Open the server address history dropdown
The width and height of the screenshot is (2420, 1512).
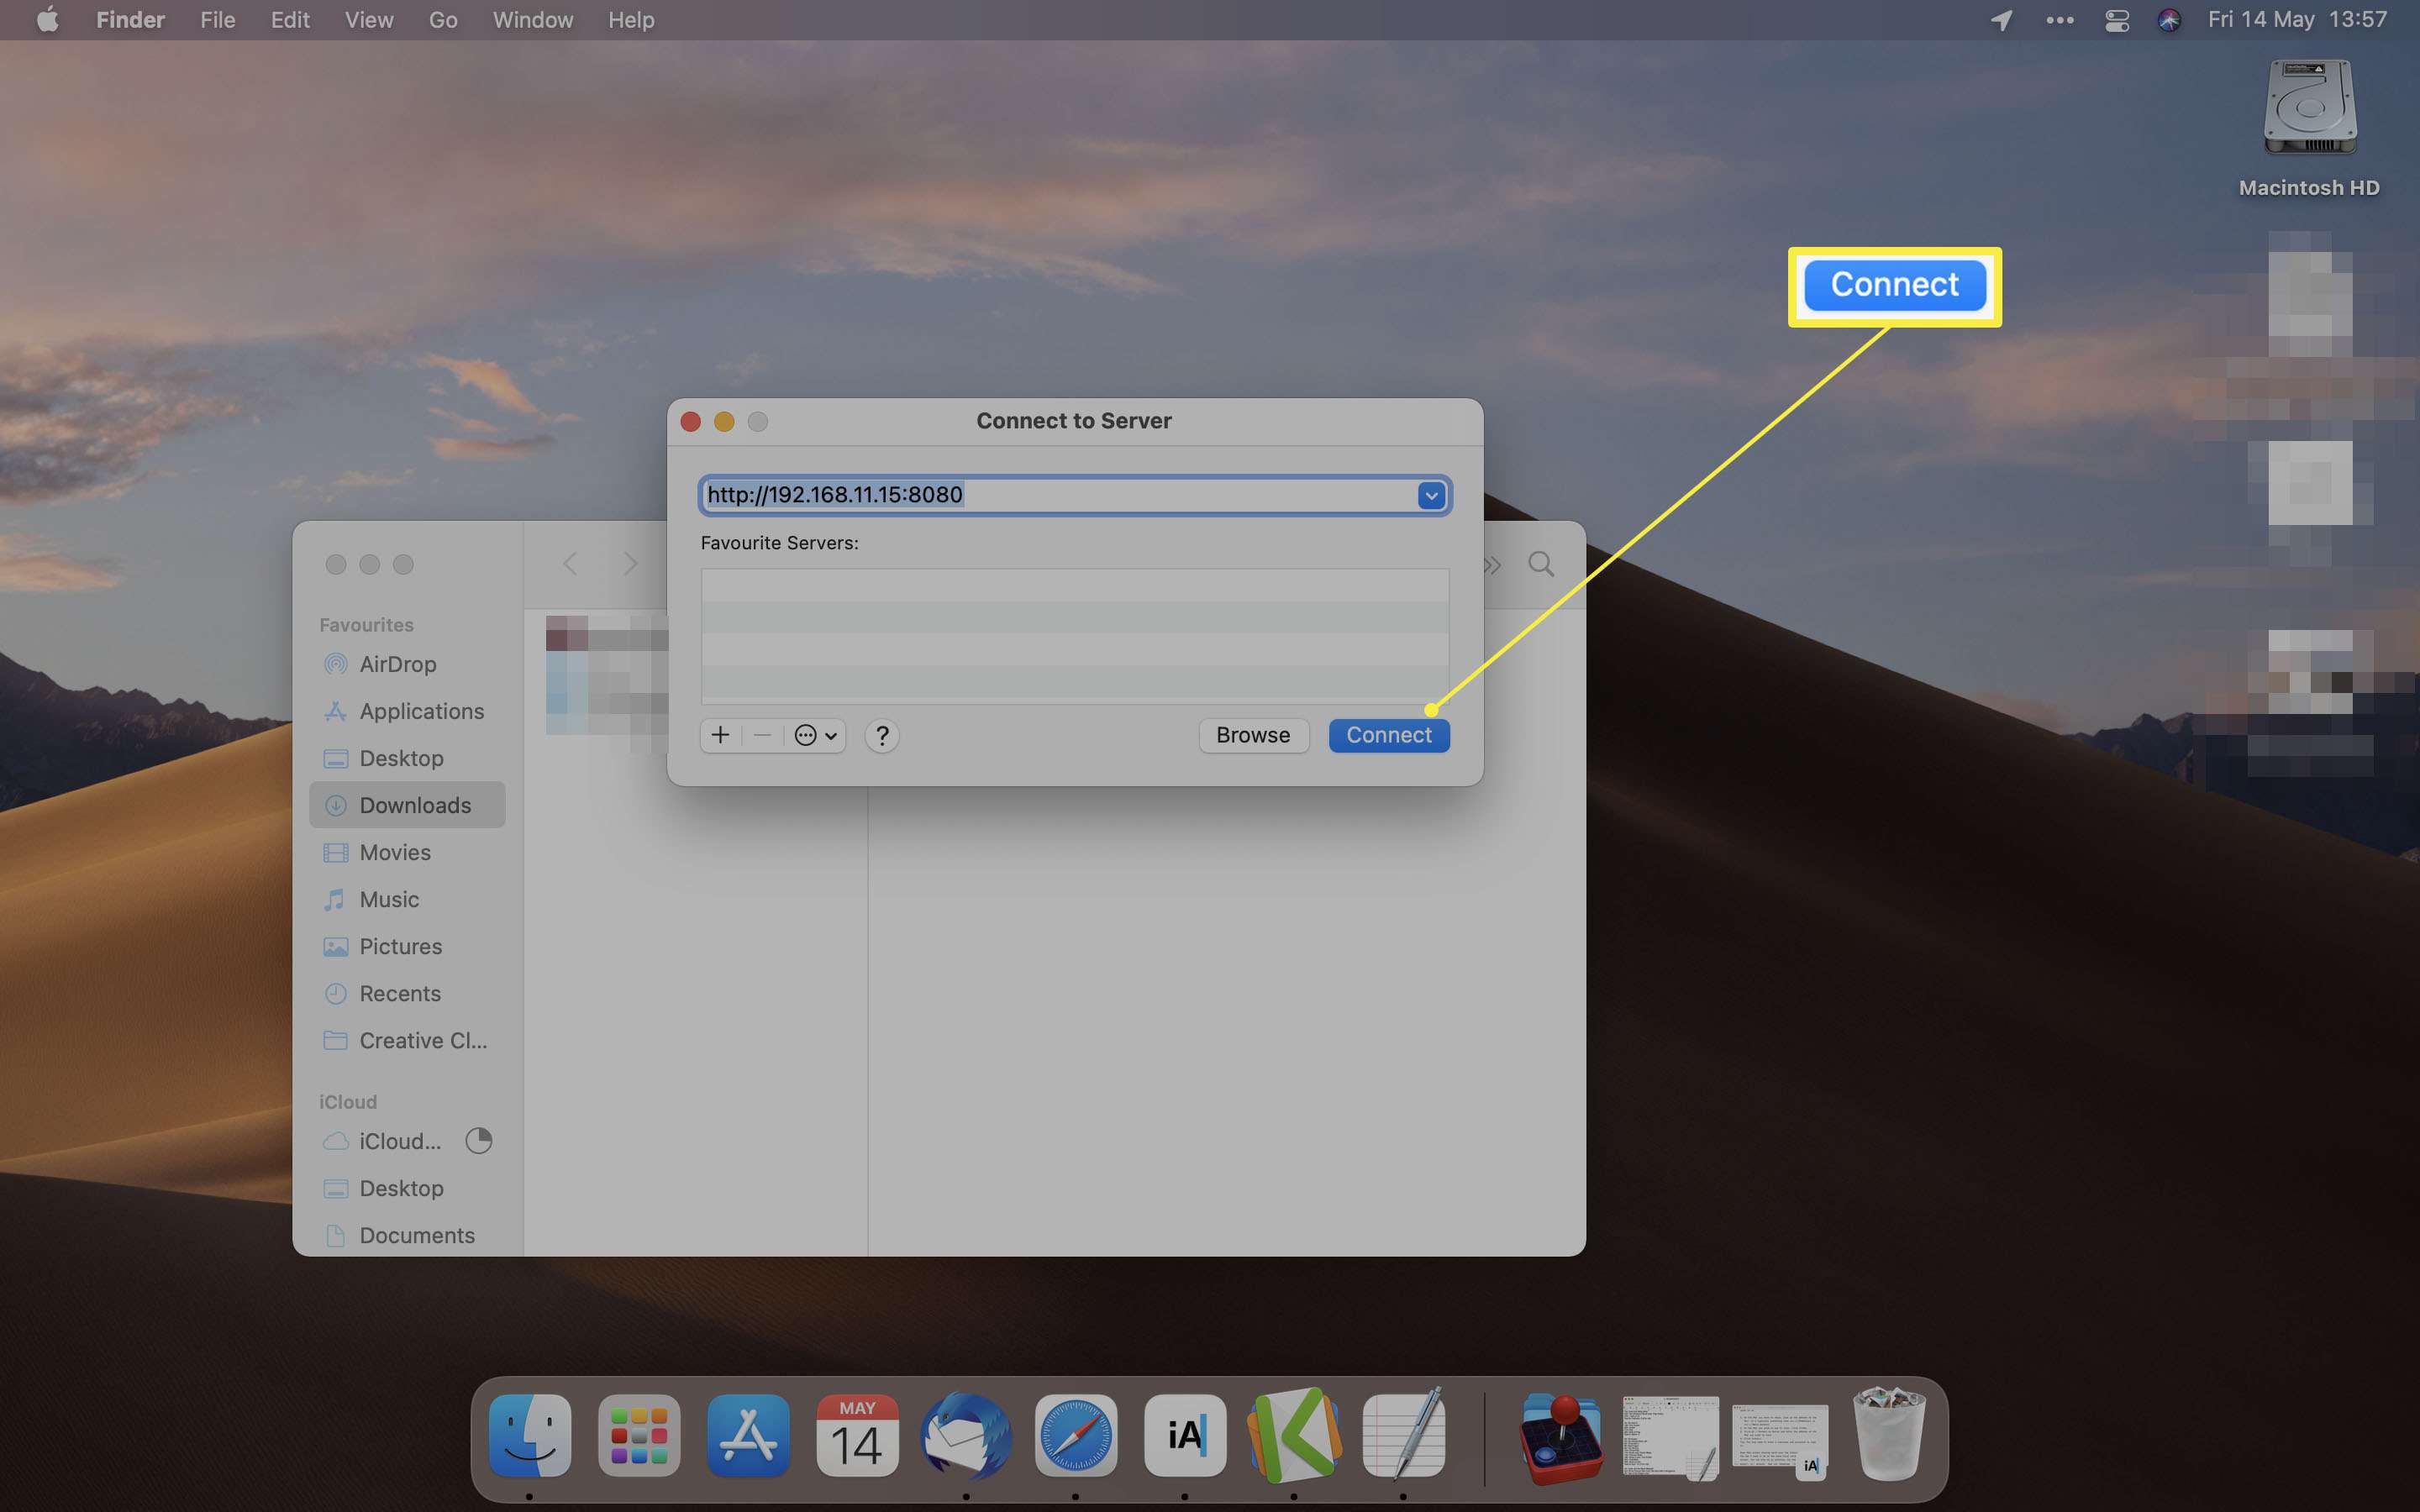coord(1431,495)
